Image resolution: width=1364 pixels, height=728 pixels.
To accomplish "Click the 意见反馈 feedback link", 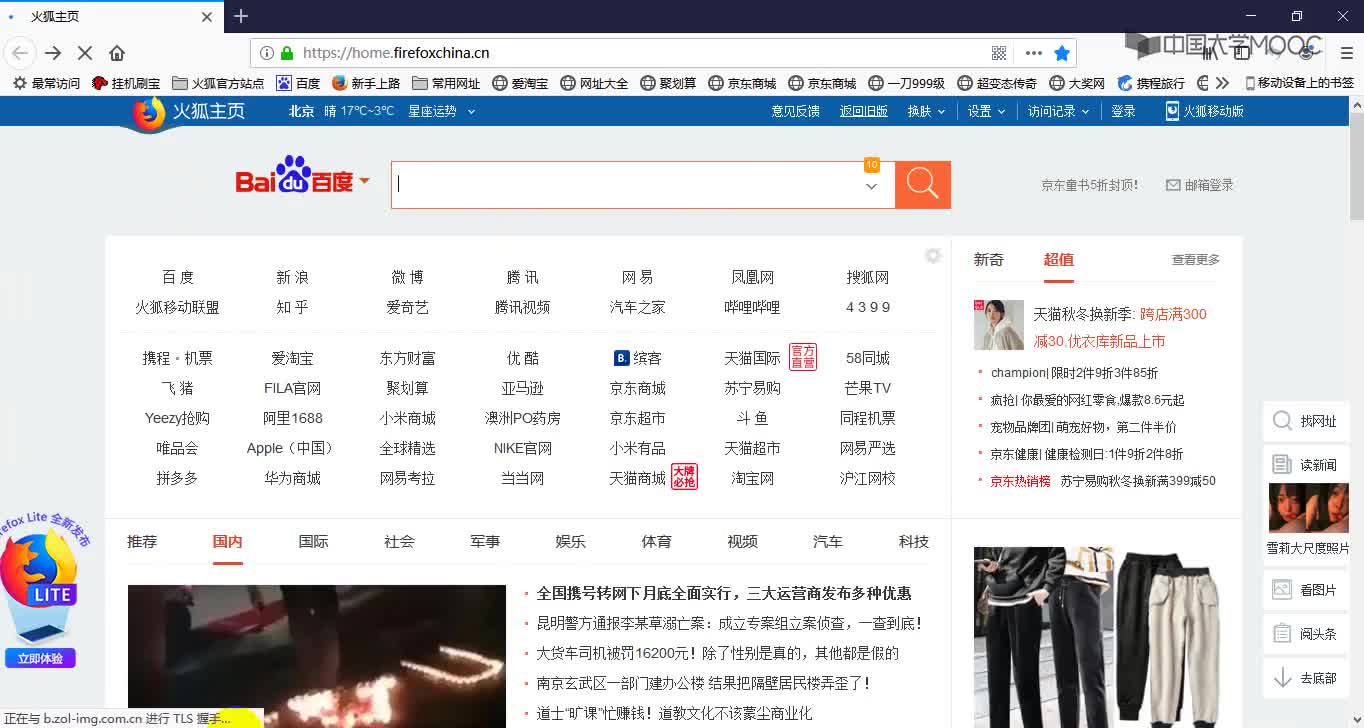I will pos(795,111).
